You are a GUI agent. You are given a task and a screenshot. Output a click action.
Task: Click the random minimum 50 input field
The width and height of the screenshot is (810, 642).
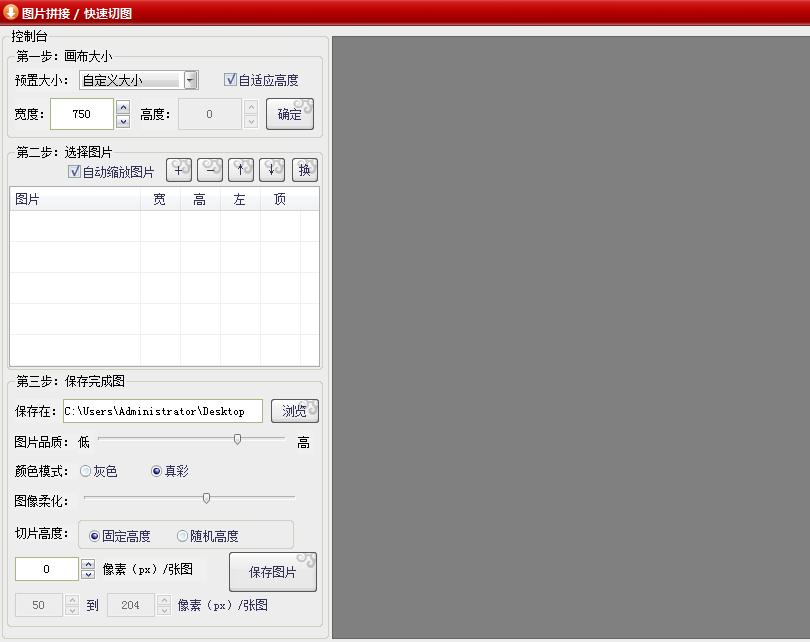point(39,605)
